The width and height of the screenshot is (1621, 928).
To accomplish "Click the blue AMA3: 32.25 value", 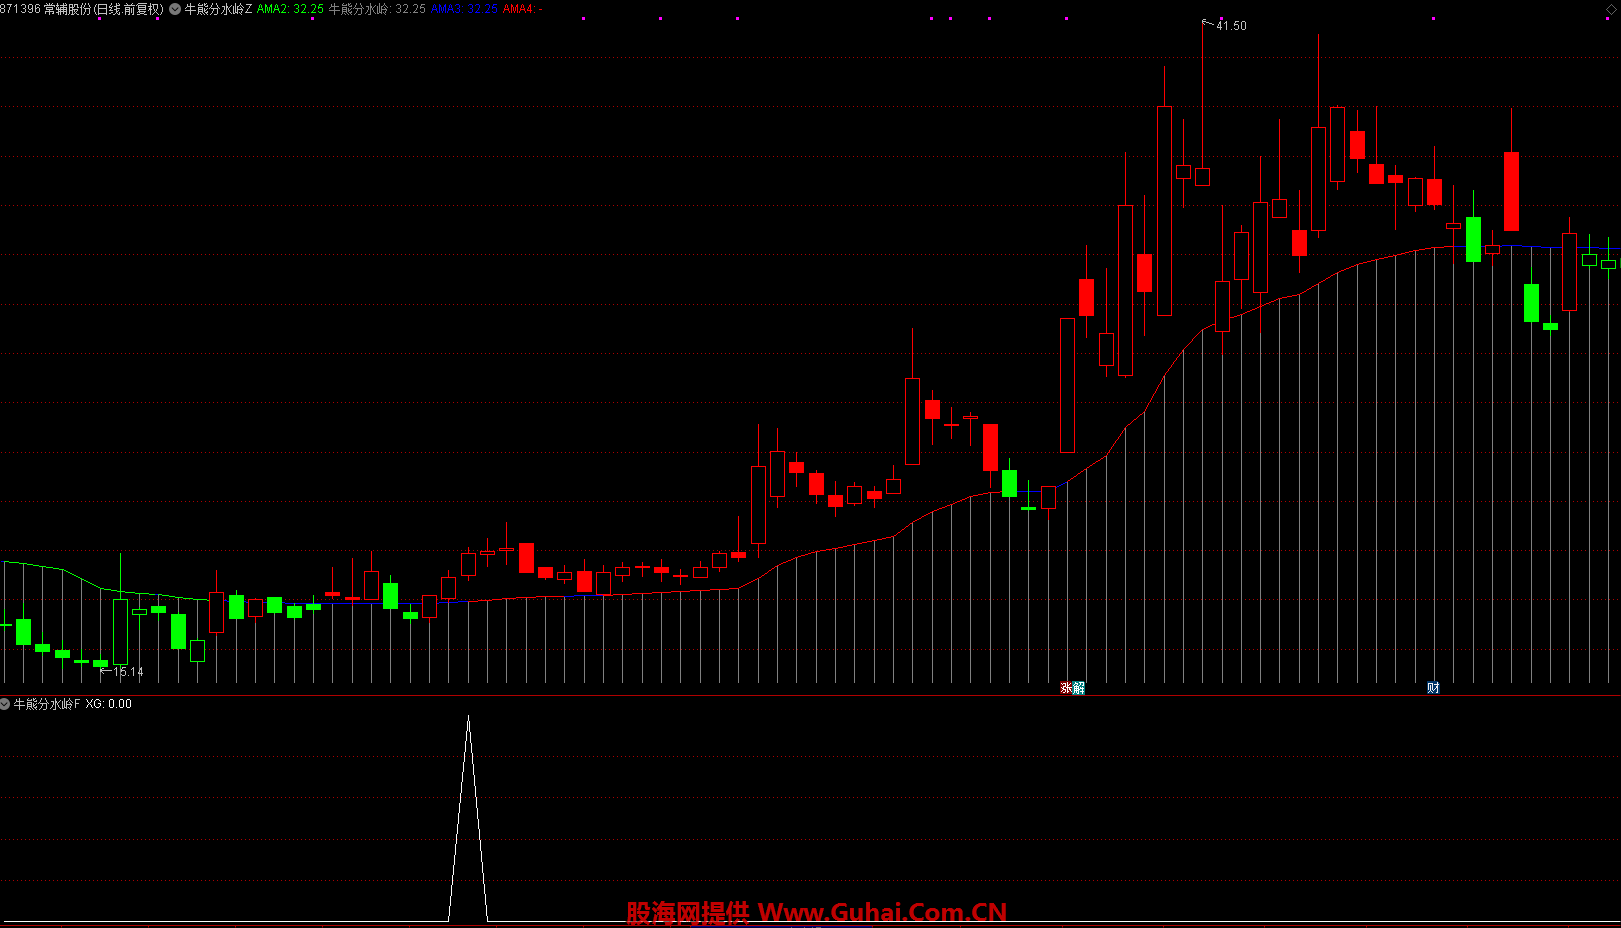I will click(464, 9).
